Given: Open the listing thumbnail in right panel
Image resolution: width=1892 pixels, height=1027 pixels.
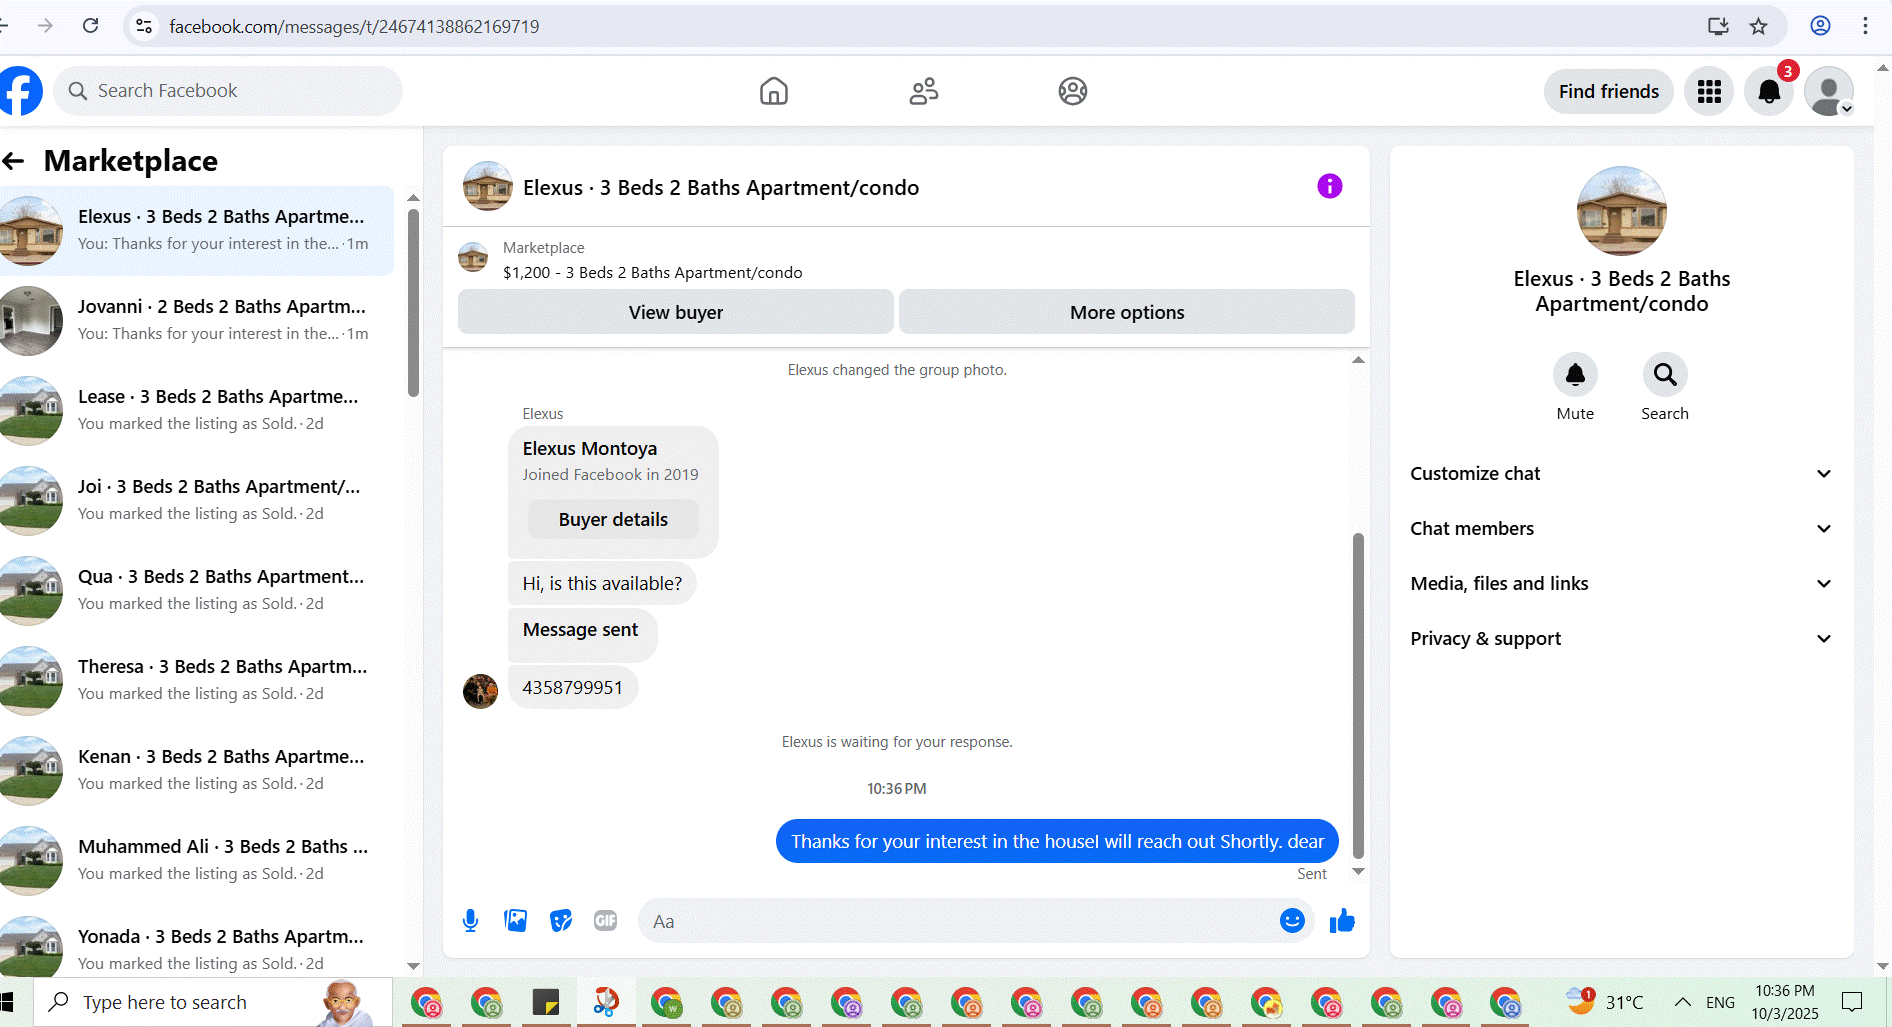Looking at the screenshot, I should (1621, 211).
